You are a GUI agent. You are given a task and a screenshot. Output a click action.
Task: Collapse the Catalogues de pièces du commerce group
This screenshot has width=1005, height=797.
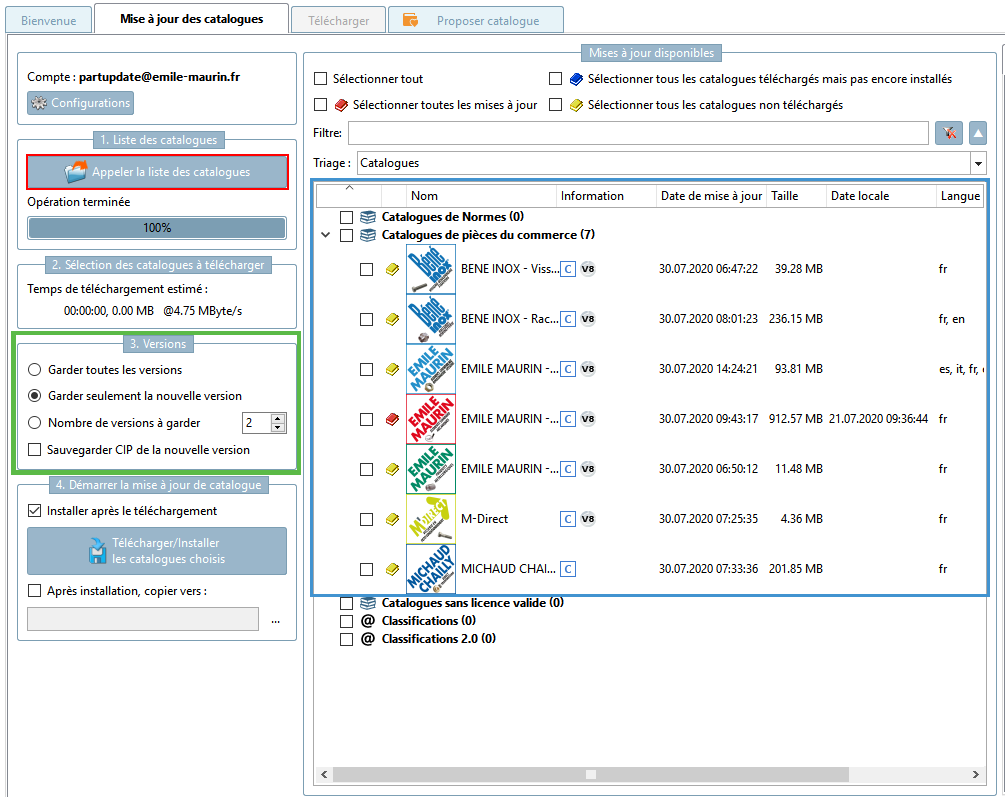point(326,235)
